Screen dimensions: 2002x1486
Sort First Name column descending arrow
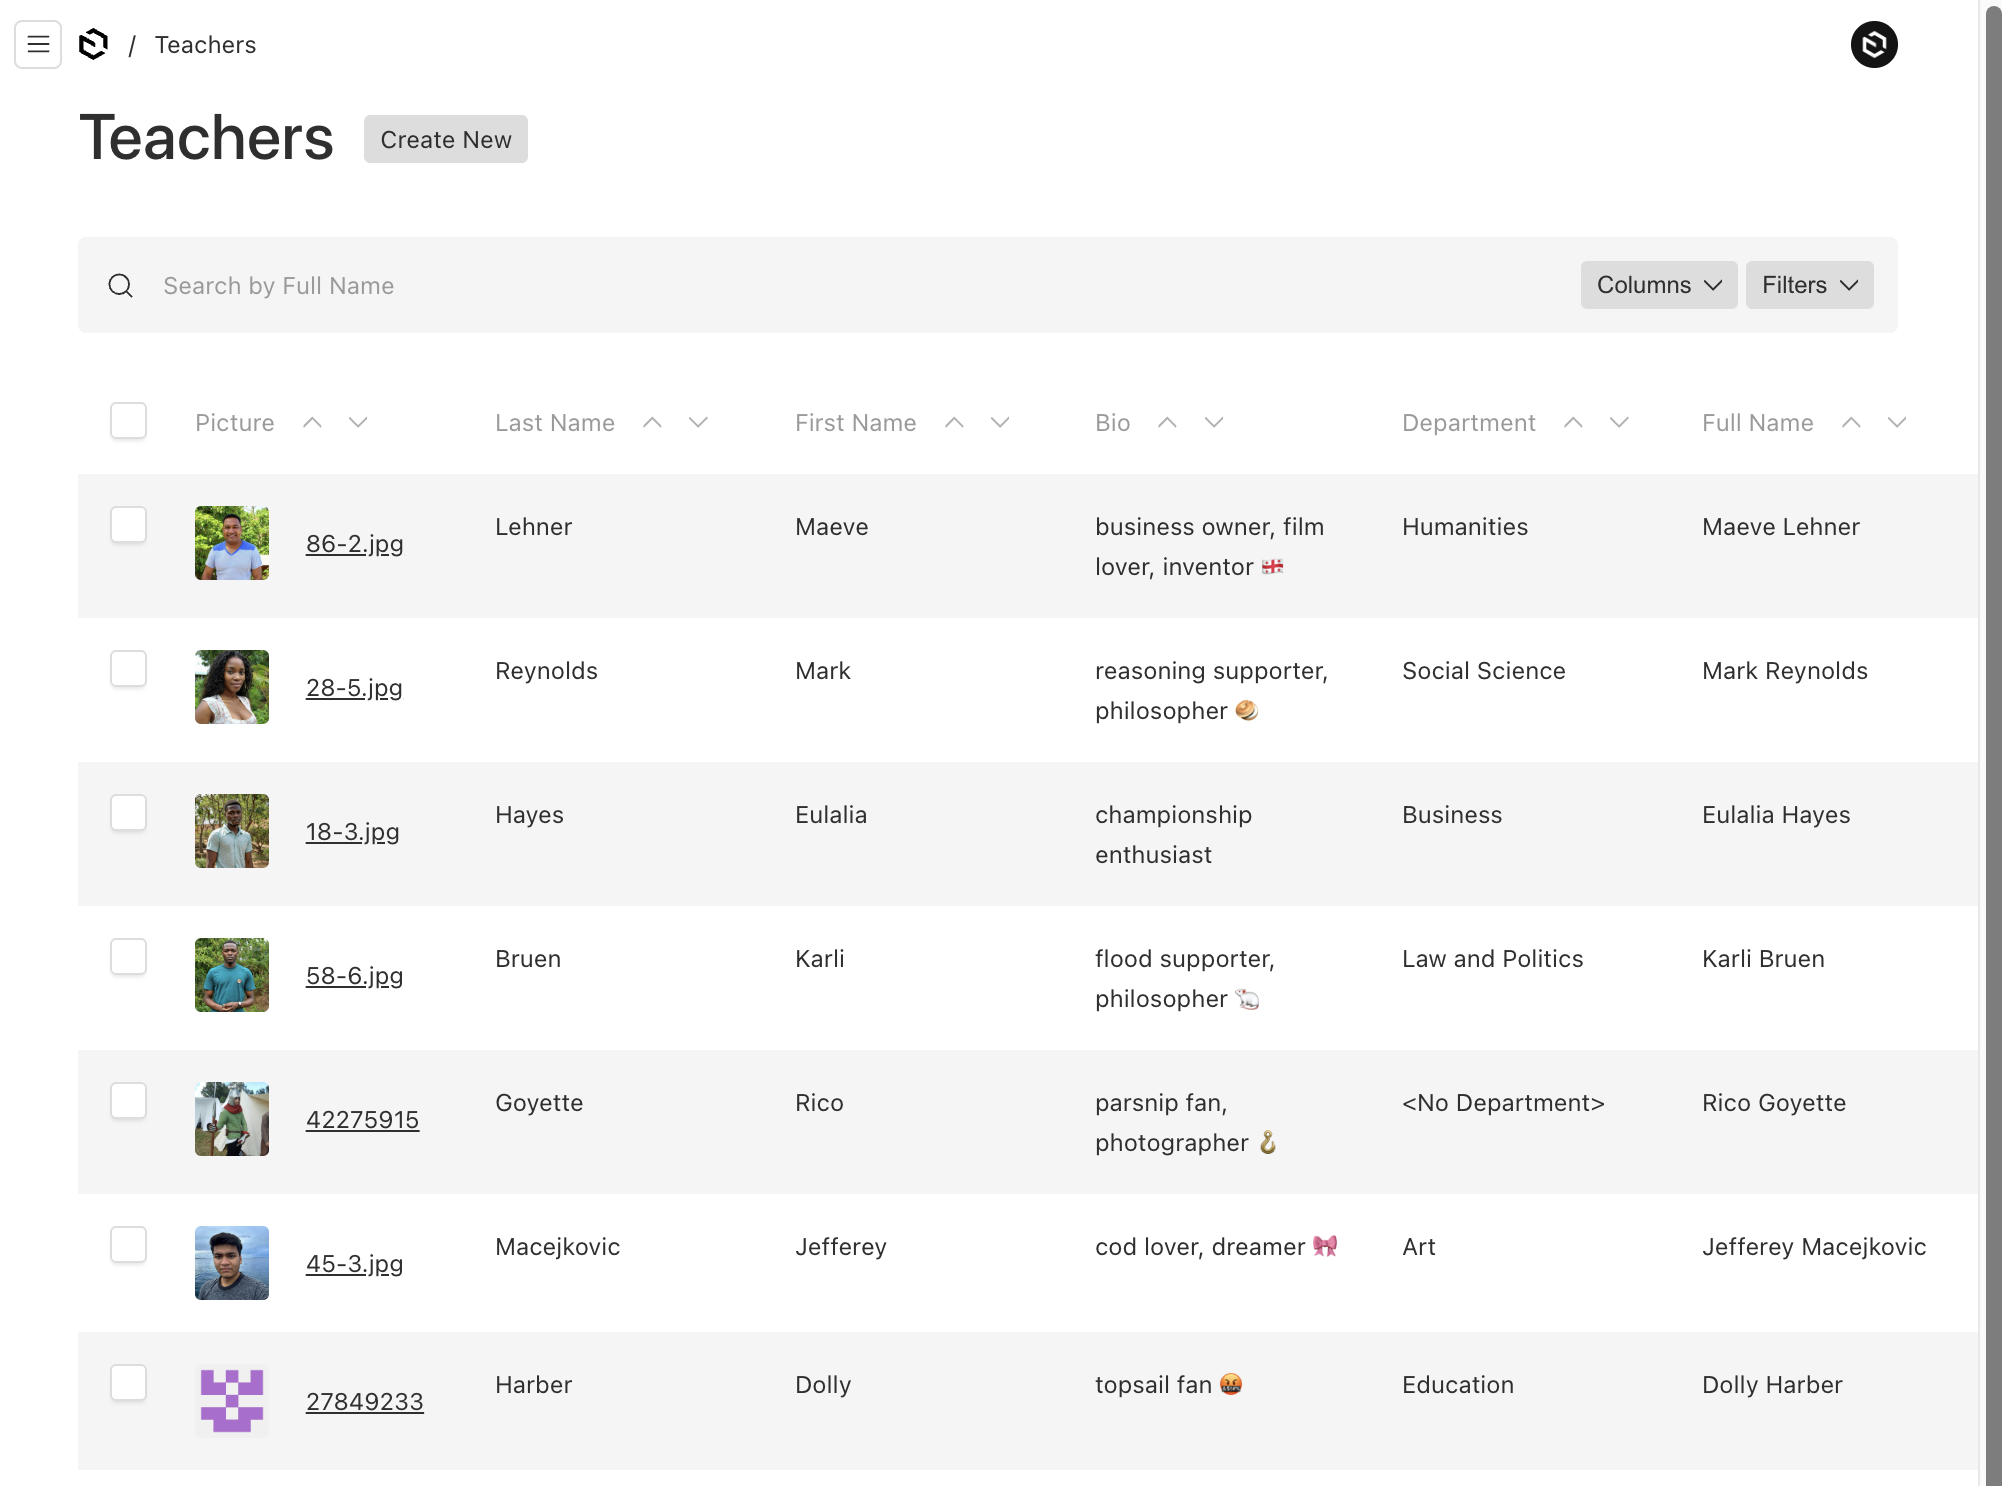coord(1000,423)
